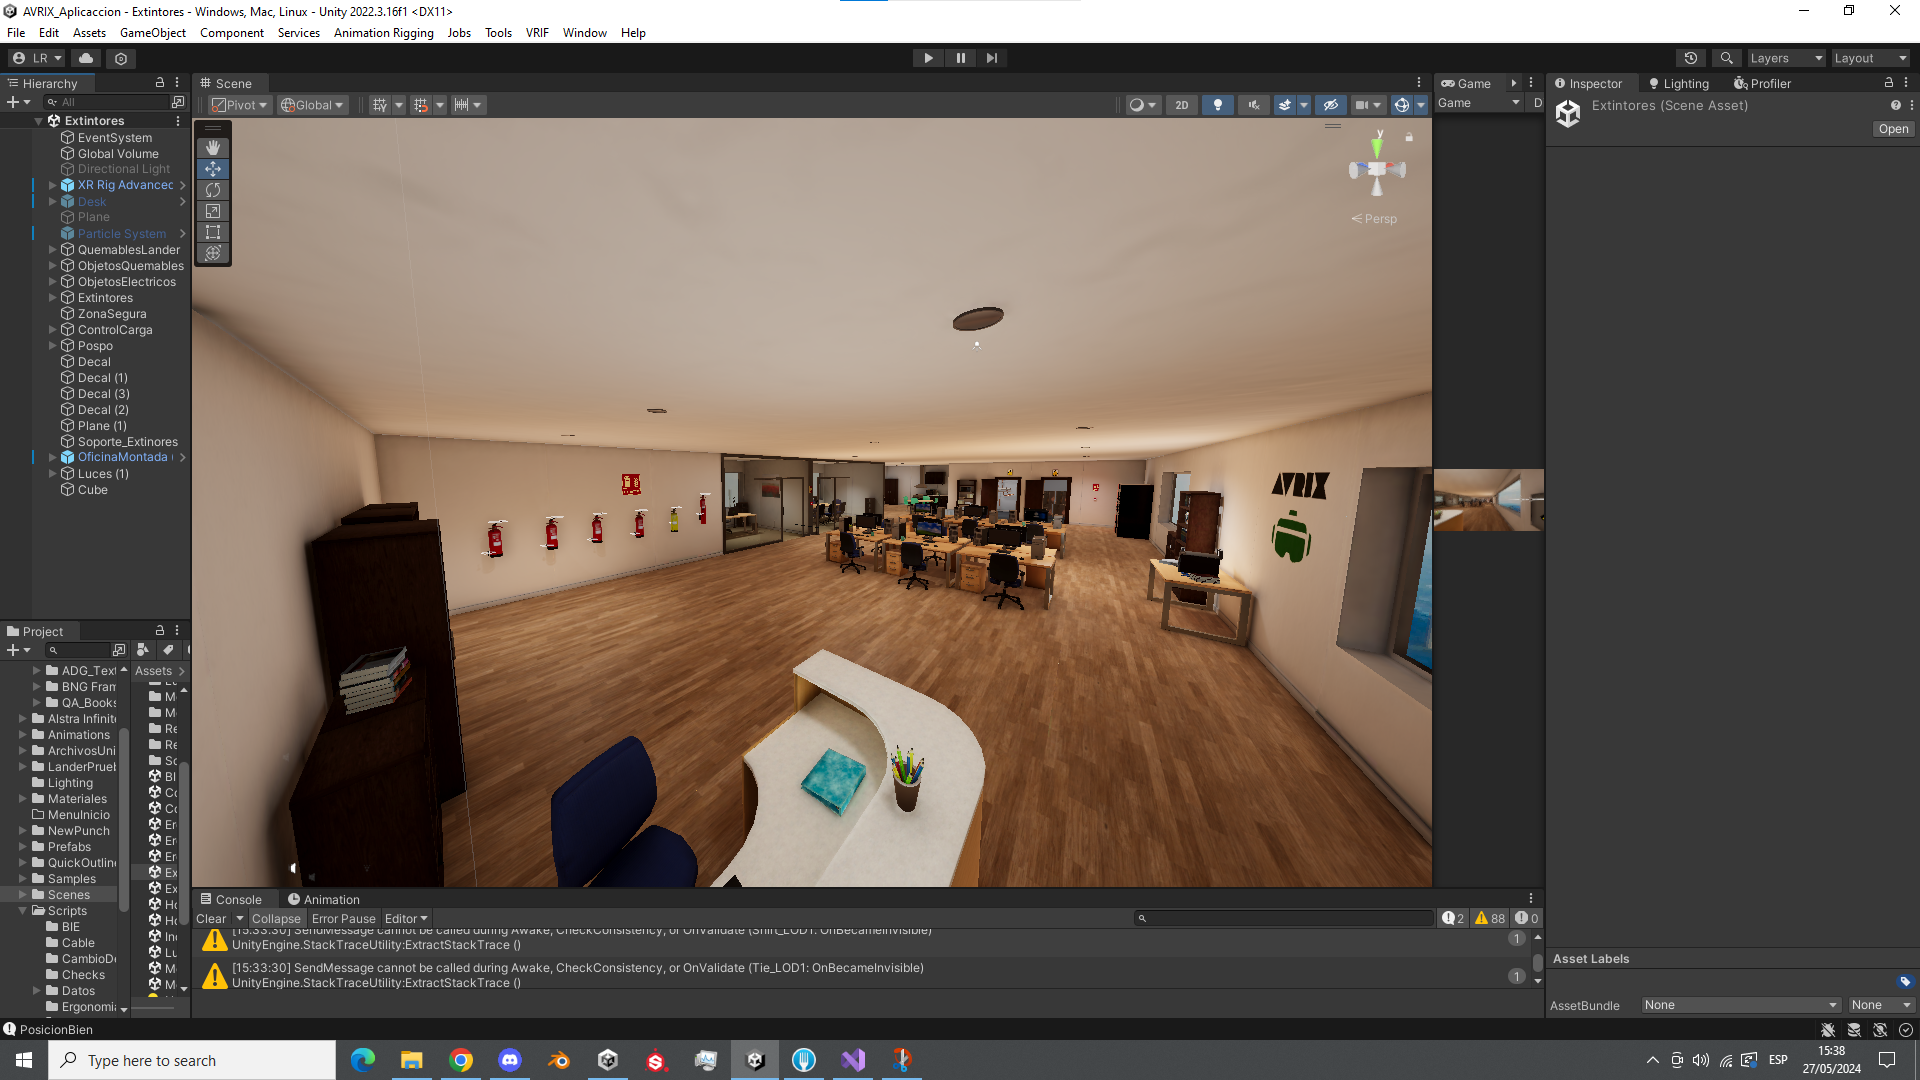The image size is (1920, 1080).
Task: Open the Animation Rigging menu
Action: (383, 33)
